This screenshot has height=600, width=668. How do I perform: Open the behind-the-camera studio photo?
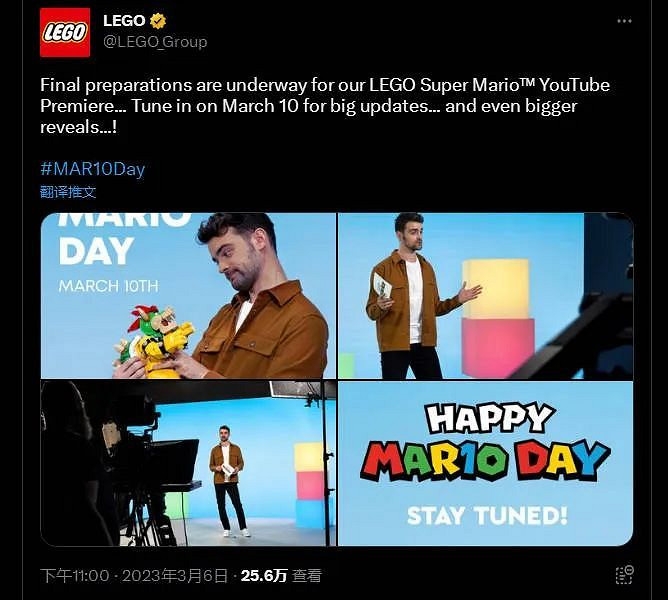[188, 464]
